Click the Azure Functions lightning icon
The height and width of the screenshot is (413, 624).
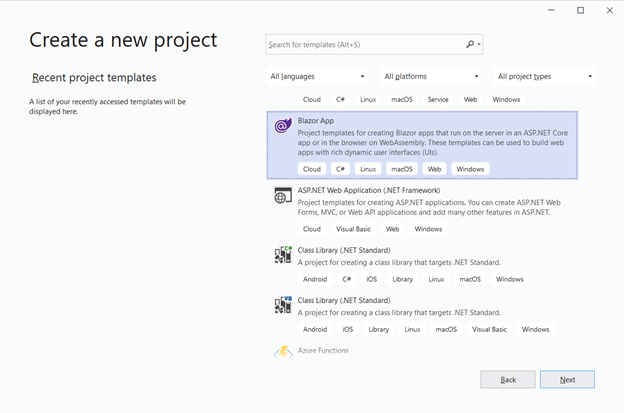282,351
